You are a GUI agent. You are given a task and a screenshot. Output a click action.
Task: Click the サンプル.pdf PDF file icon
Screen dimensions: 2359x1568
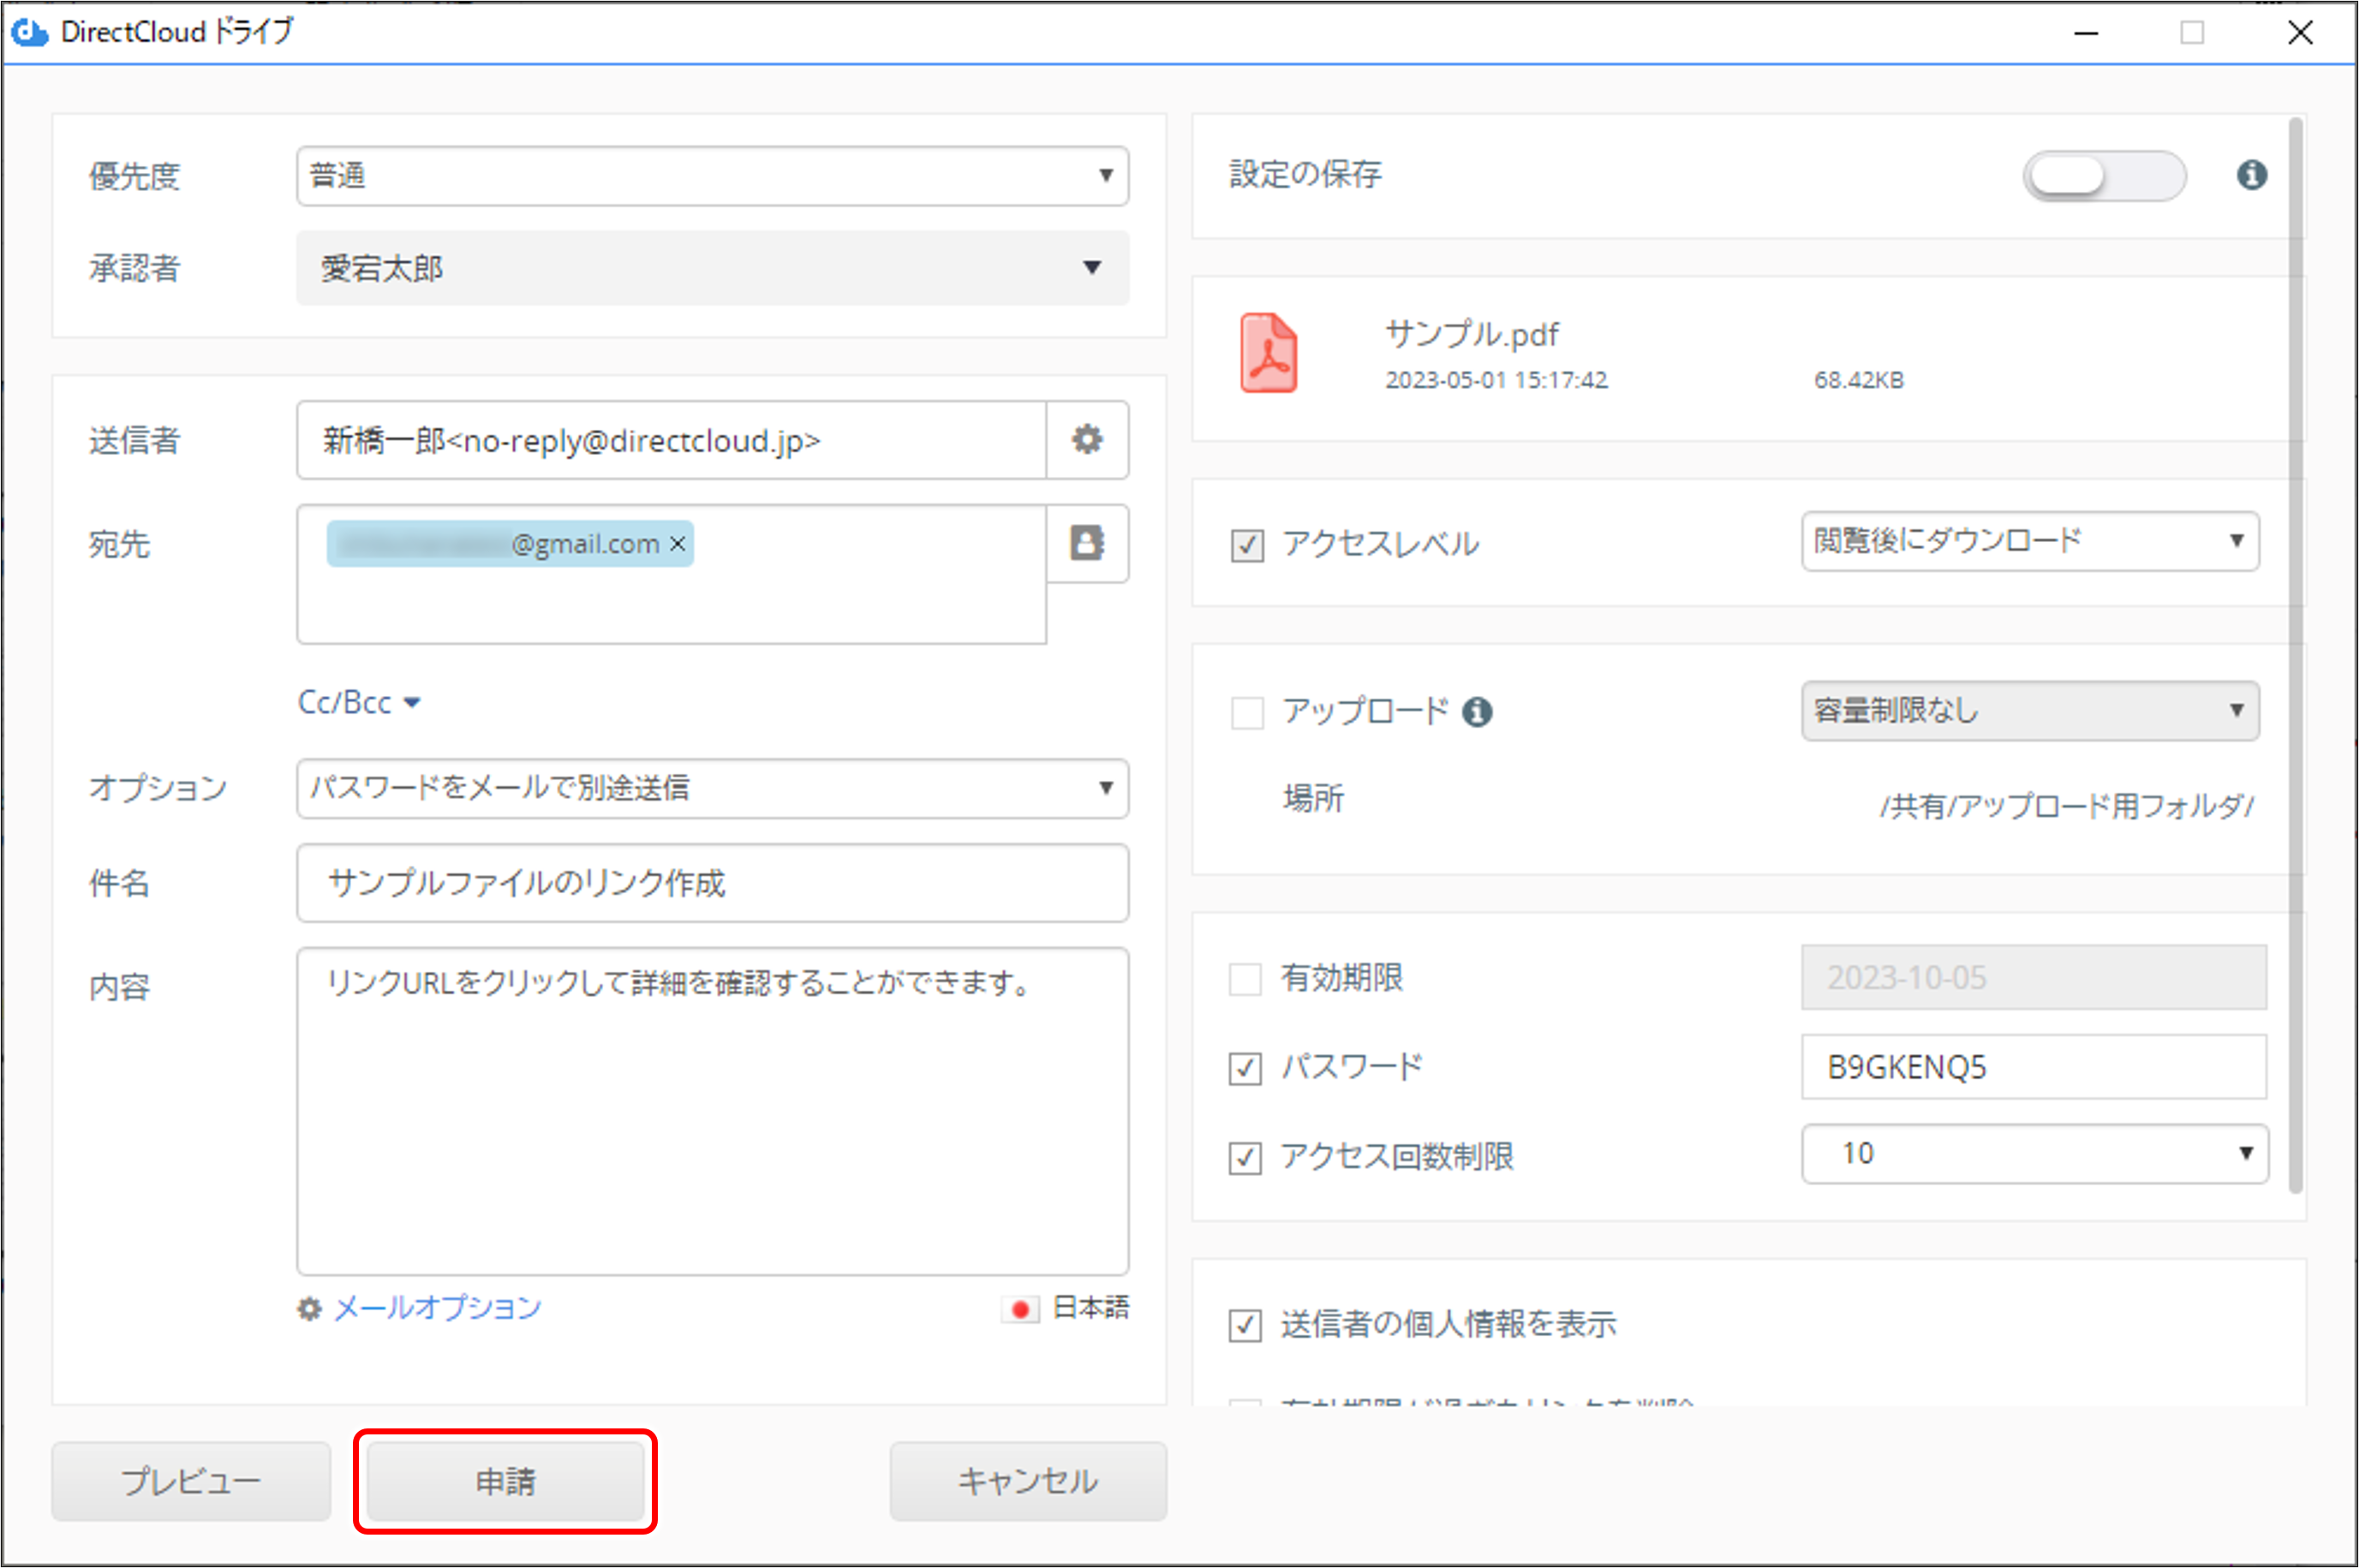pyautogui.click(x=1269, y=352)
